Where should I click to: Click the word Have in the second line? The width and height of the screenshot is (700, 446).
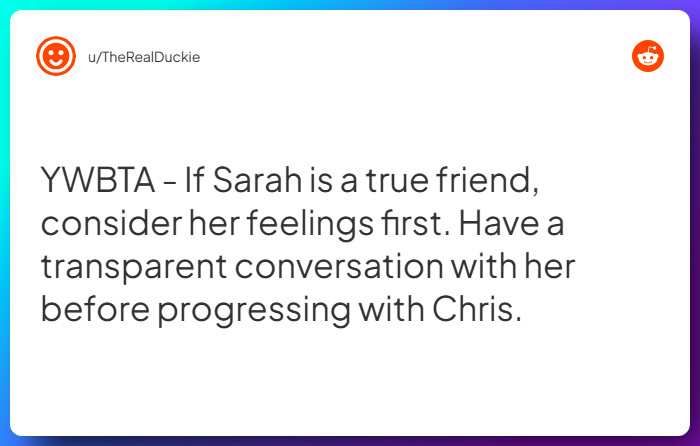tap(499, 223)
